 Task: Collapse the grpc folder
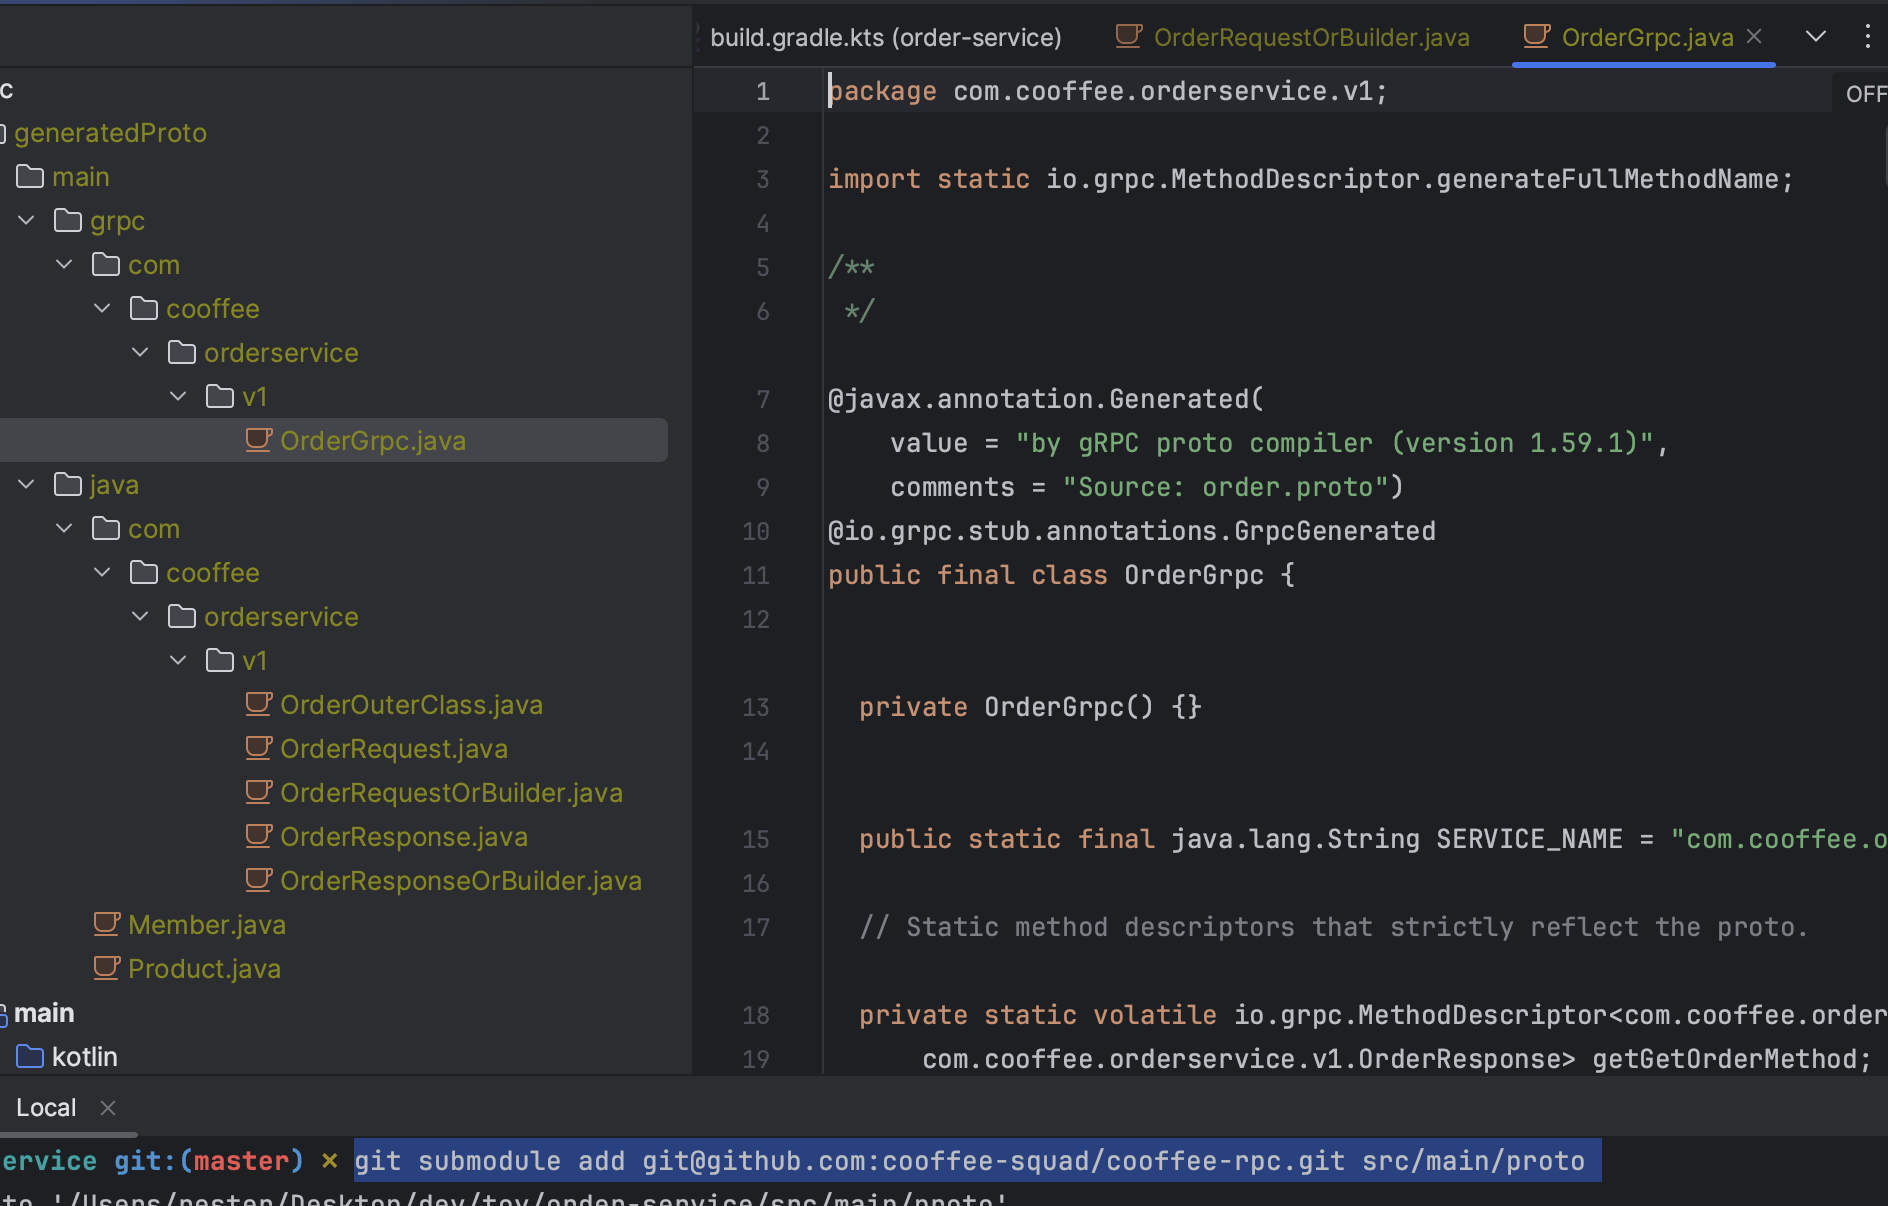point(27,220)
